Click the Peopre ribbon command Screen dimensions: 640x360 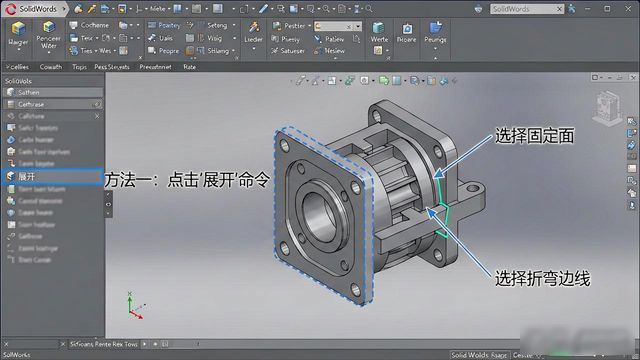(164, 51)
